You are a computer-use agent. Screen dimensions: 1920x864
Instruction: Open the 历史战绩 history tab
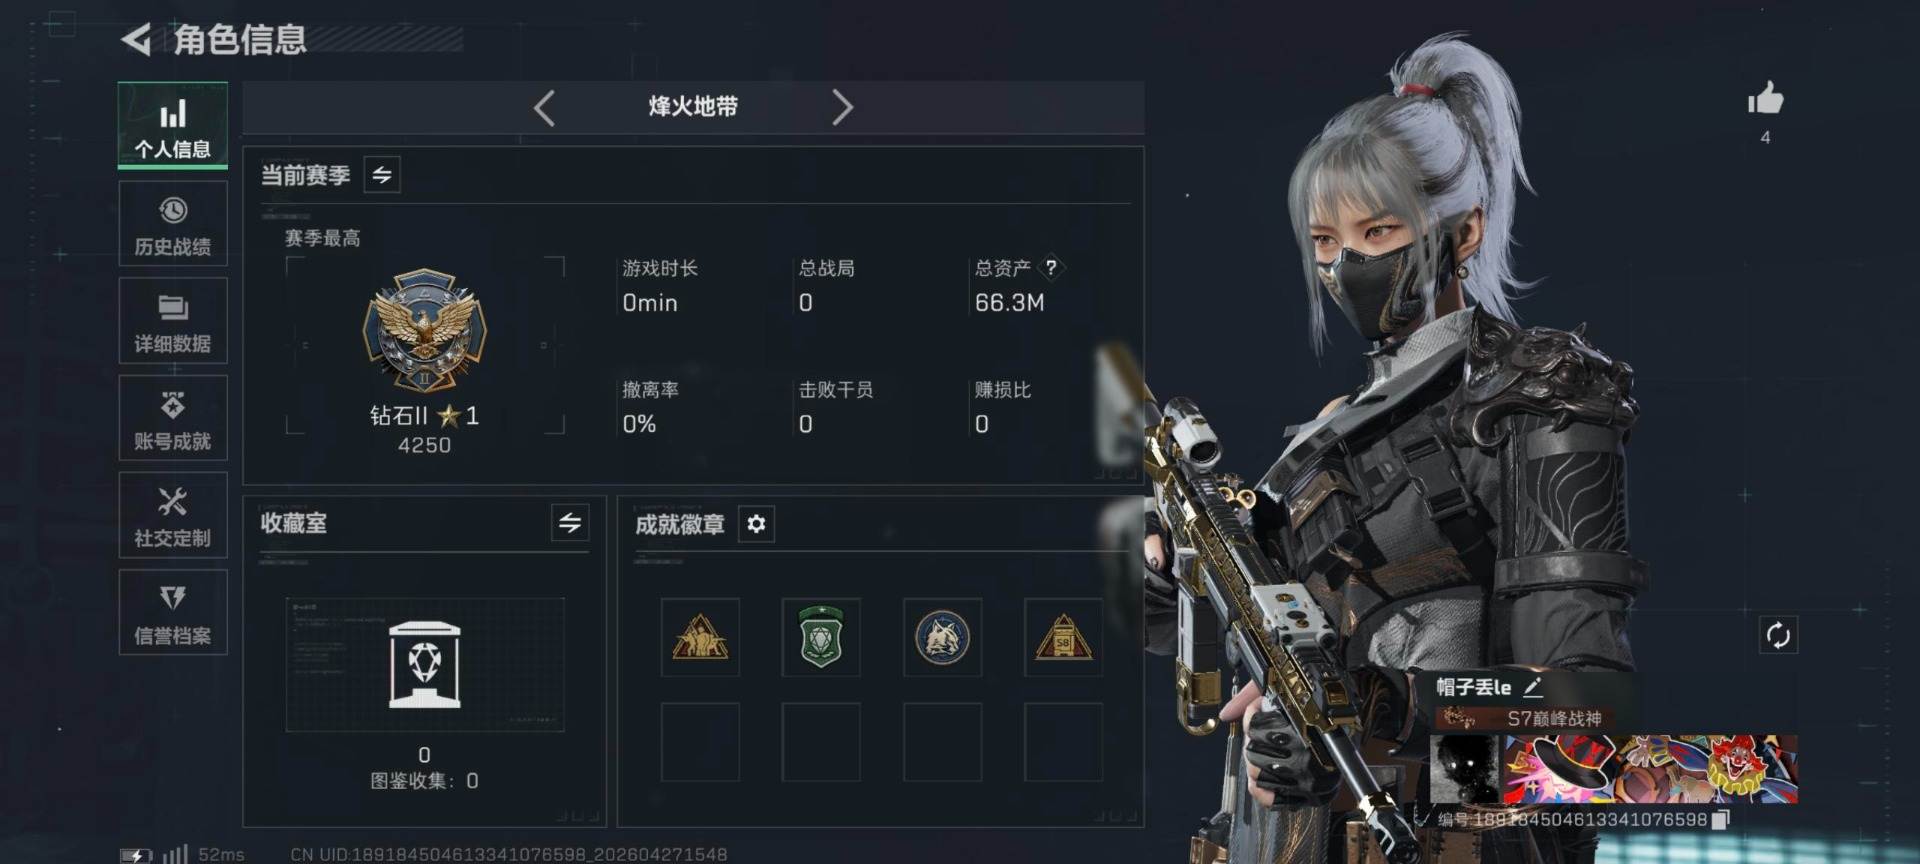(173, 224)
